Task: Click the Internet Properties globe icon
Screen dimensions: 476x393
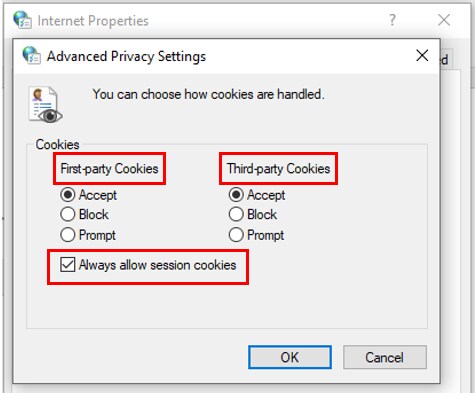Action: coord(22,20)
